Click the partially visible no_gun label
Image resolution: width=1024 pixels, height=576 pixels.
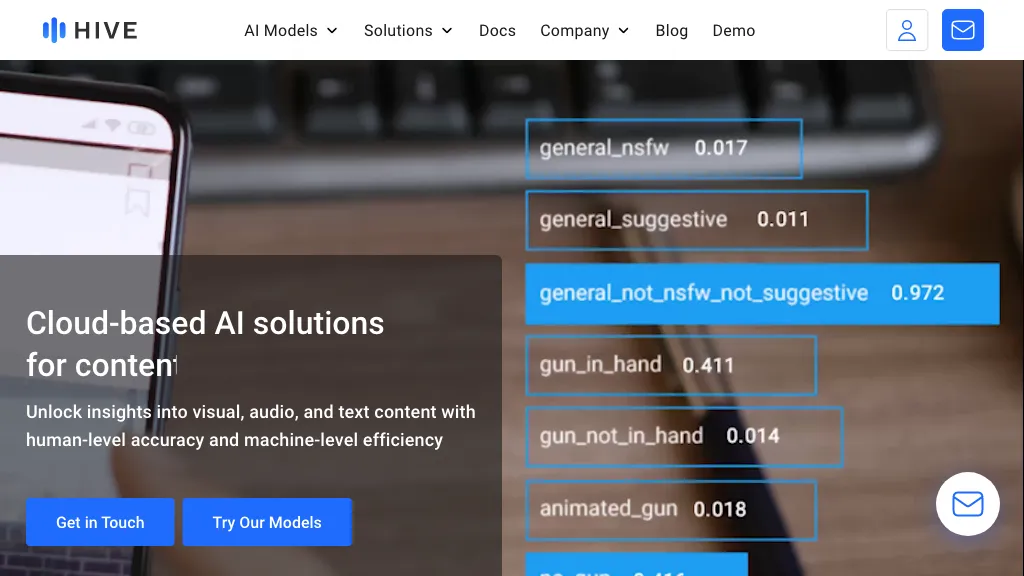(x=637, y=570)
